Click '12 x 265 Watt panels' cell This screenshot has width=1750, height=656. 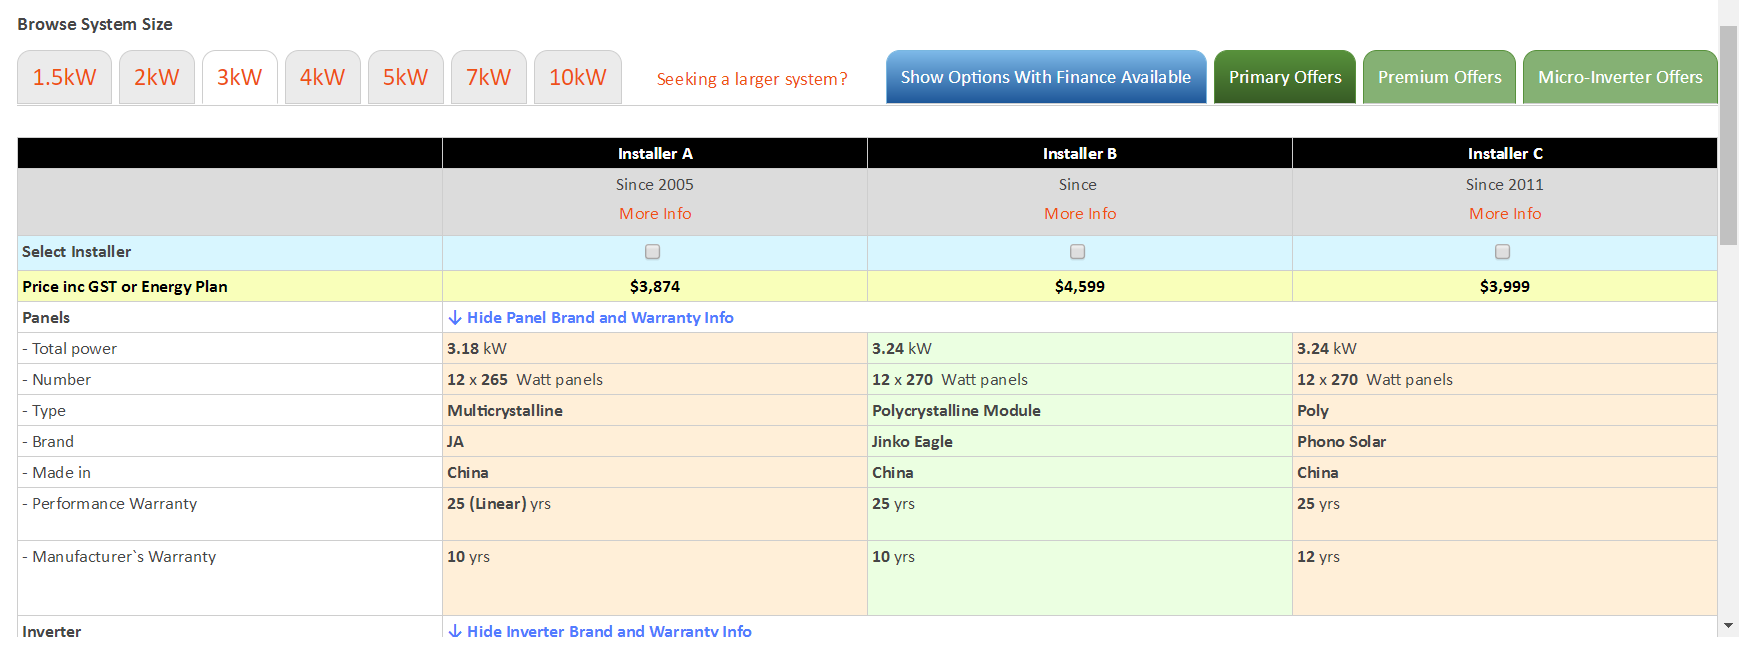(x=655, y=379)
